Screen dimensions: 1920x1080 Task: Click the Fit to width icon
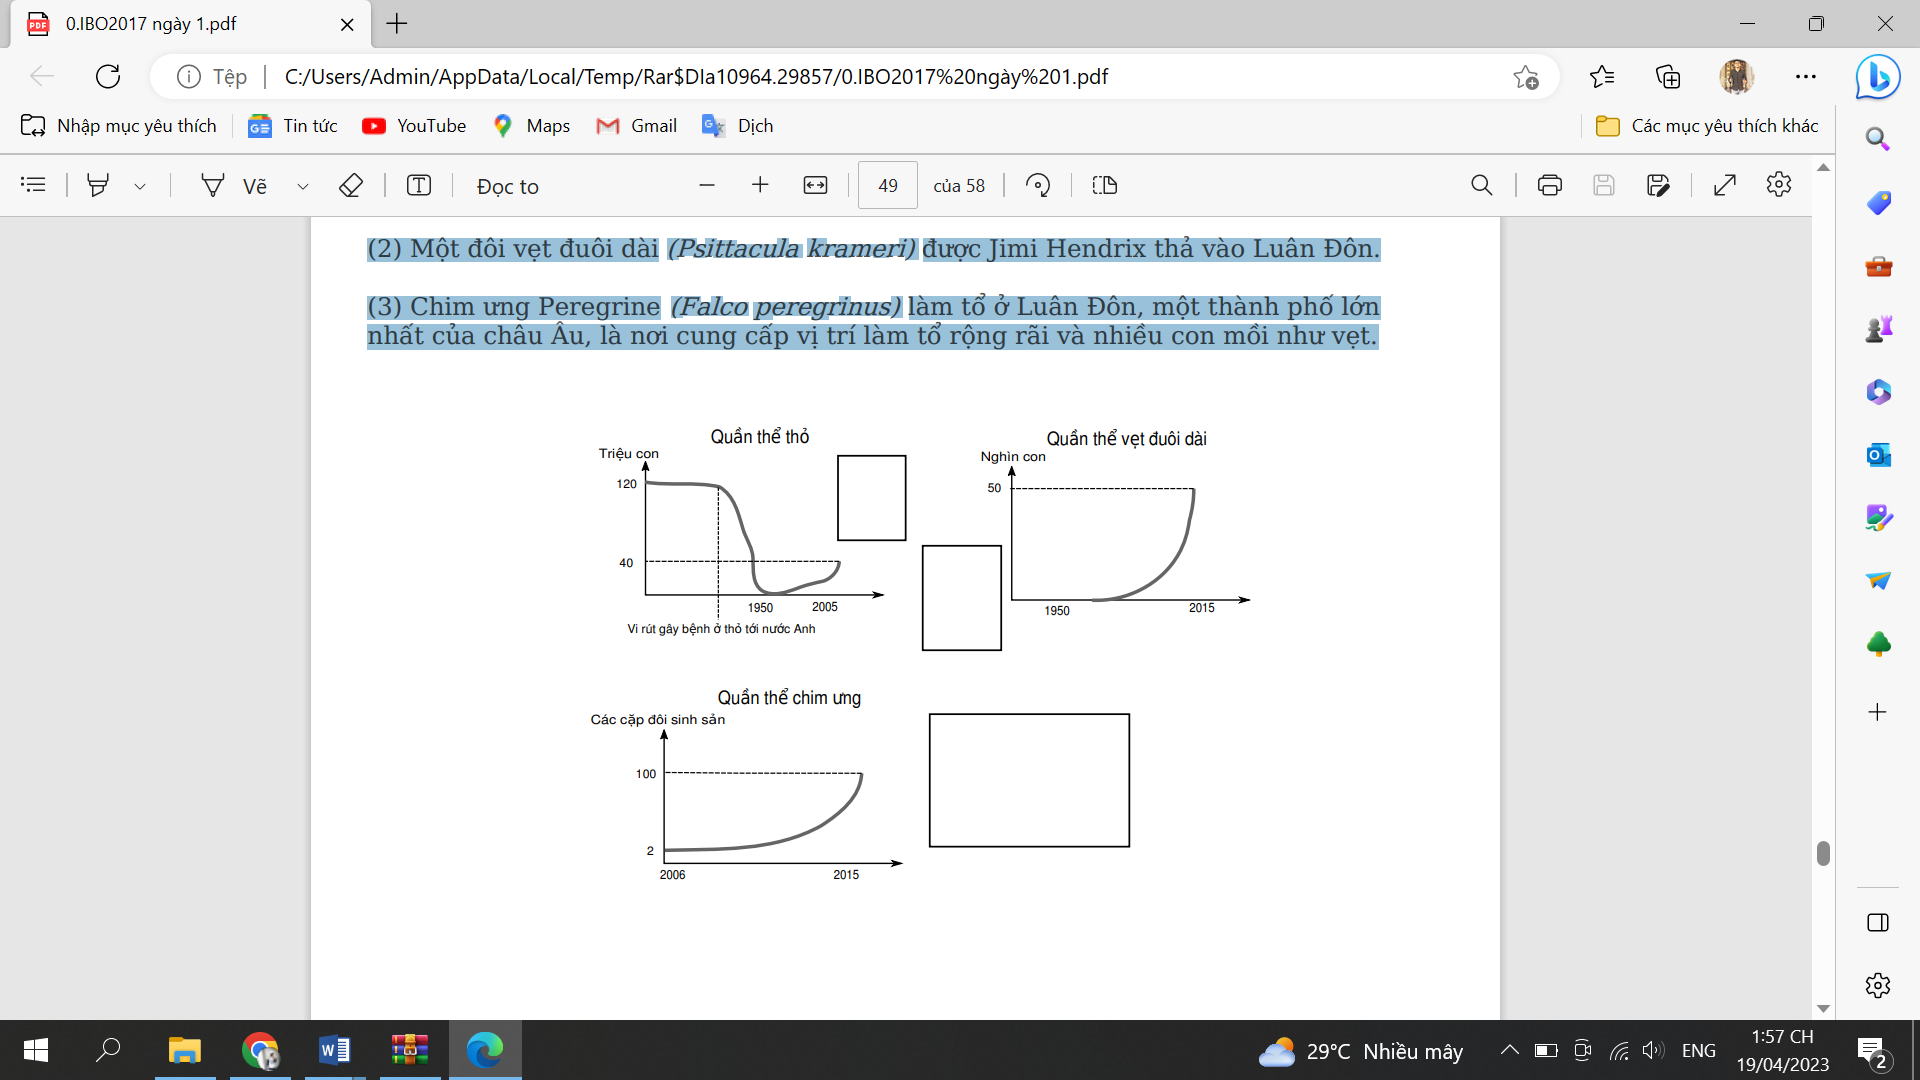point(815,185)
